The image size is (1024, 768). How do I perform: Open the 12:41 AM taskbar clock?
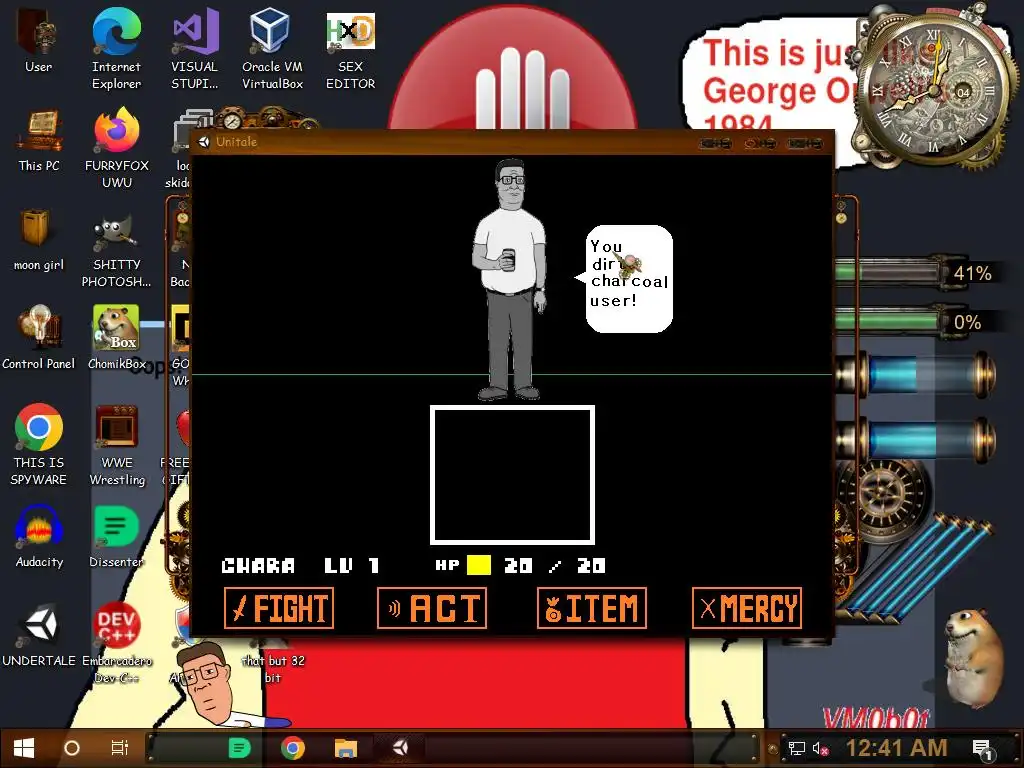[896, 748]
